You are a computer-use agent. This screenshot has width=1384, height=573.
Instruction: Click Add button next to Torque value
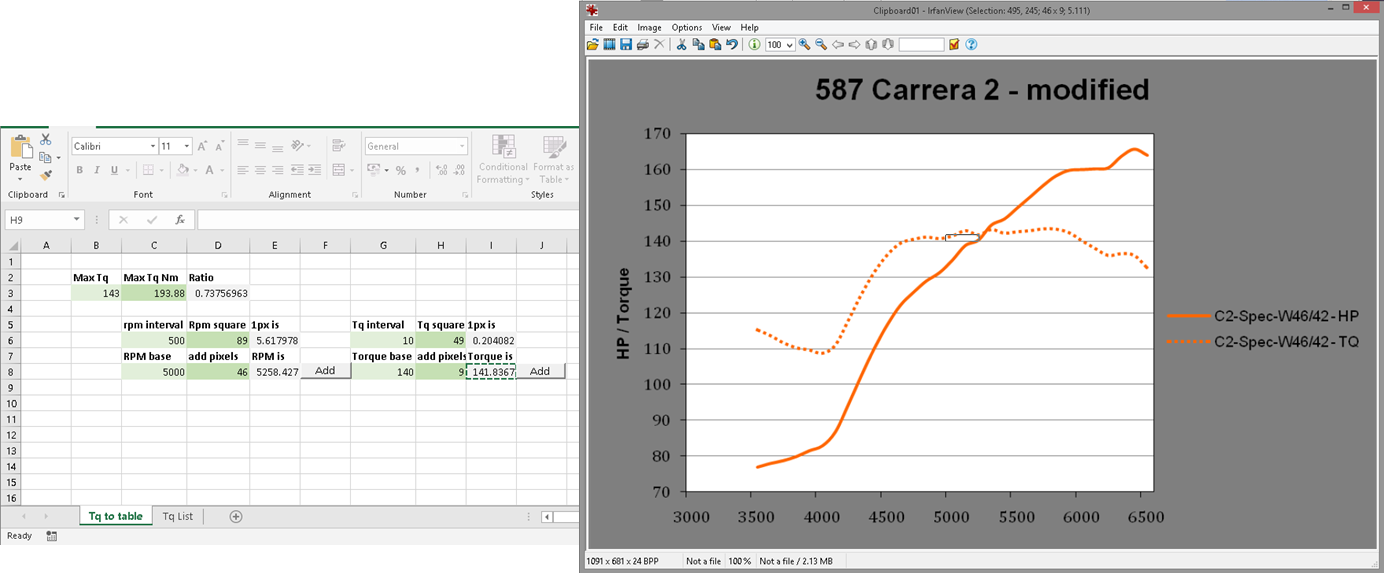pyautogui.click(x=540, y=371)
